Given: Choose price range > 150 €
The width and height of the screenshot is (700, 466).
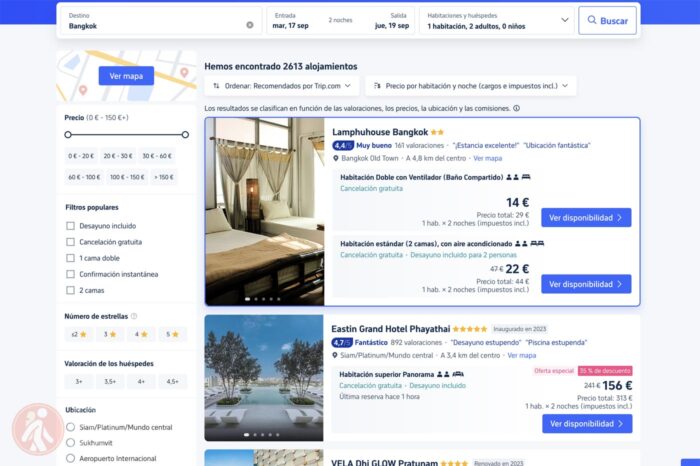Looking at the screenshot, I should pos(164,177).
